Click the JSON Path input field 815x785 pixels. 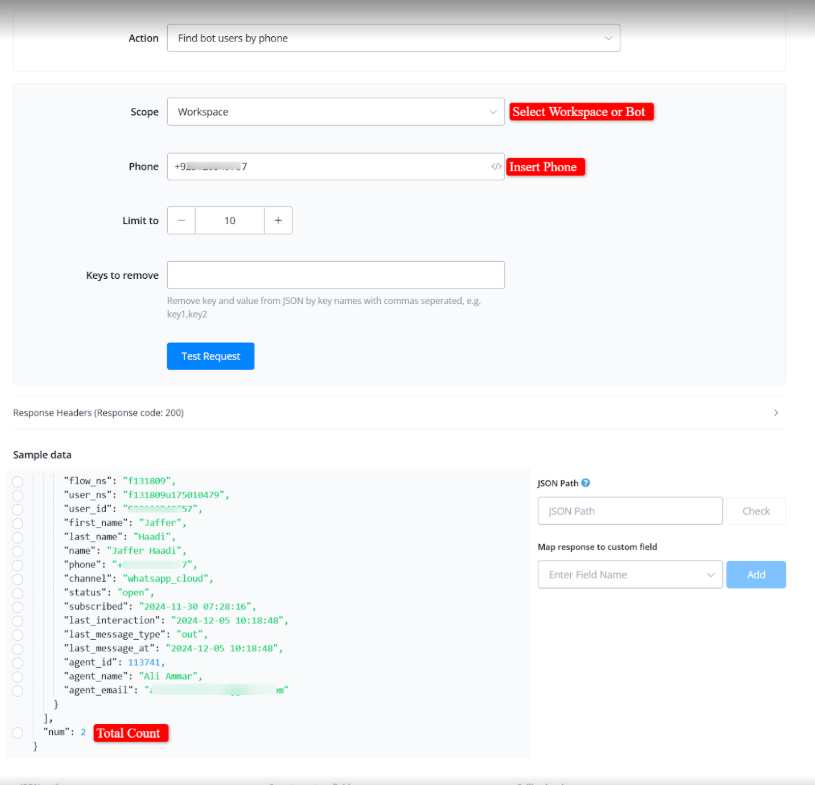629,511
